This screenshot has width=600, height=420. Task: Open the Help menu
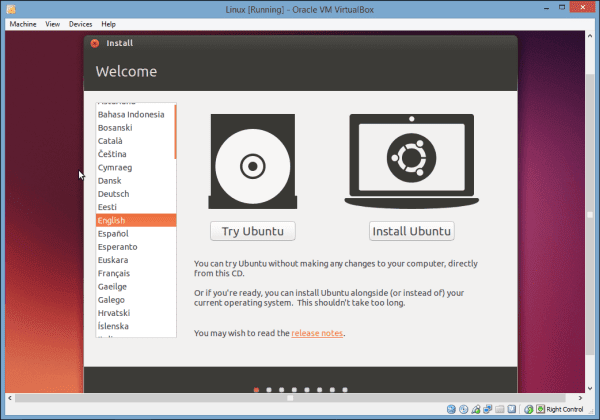click(108, 24)
